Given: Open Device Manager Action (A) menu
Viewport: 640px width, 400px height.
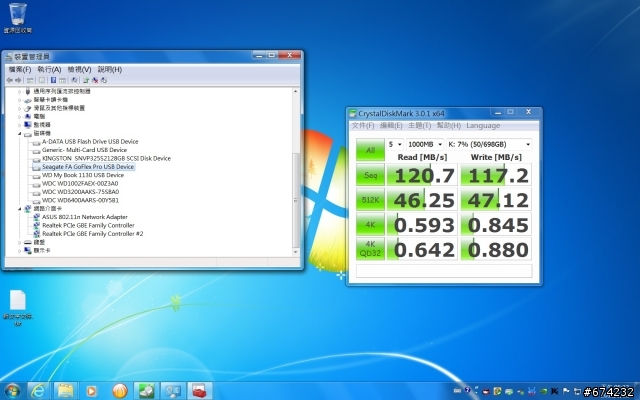Looking at the screenshot, I should pos(49,69).
